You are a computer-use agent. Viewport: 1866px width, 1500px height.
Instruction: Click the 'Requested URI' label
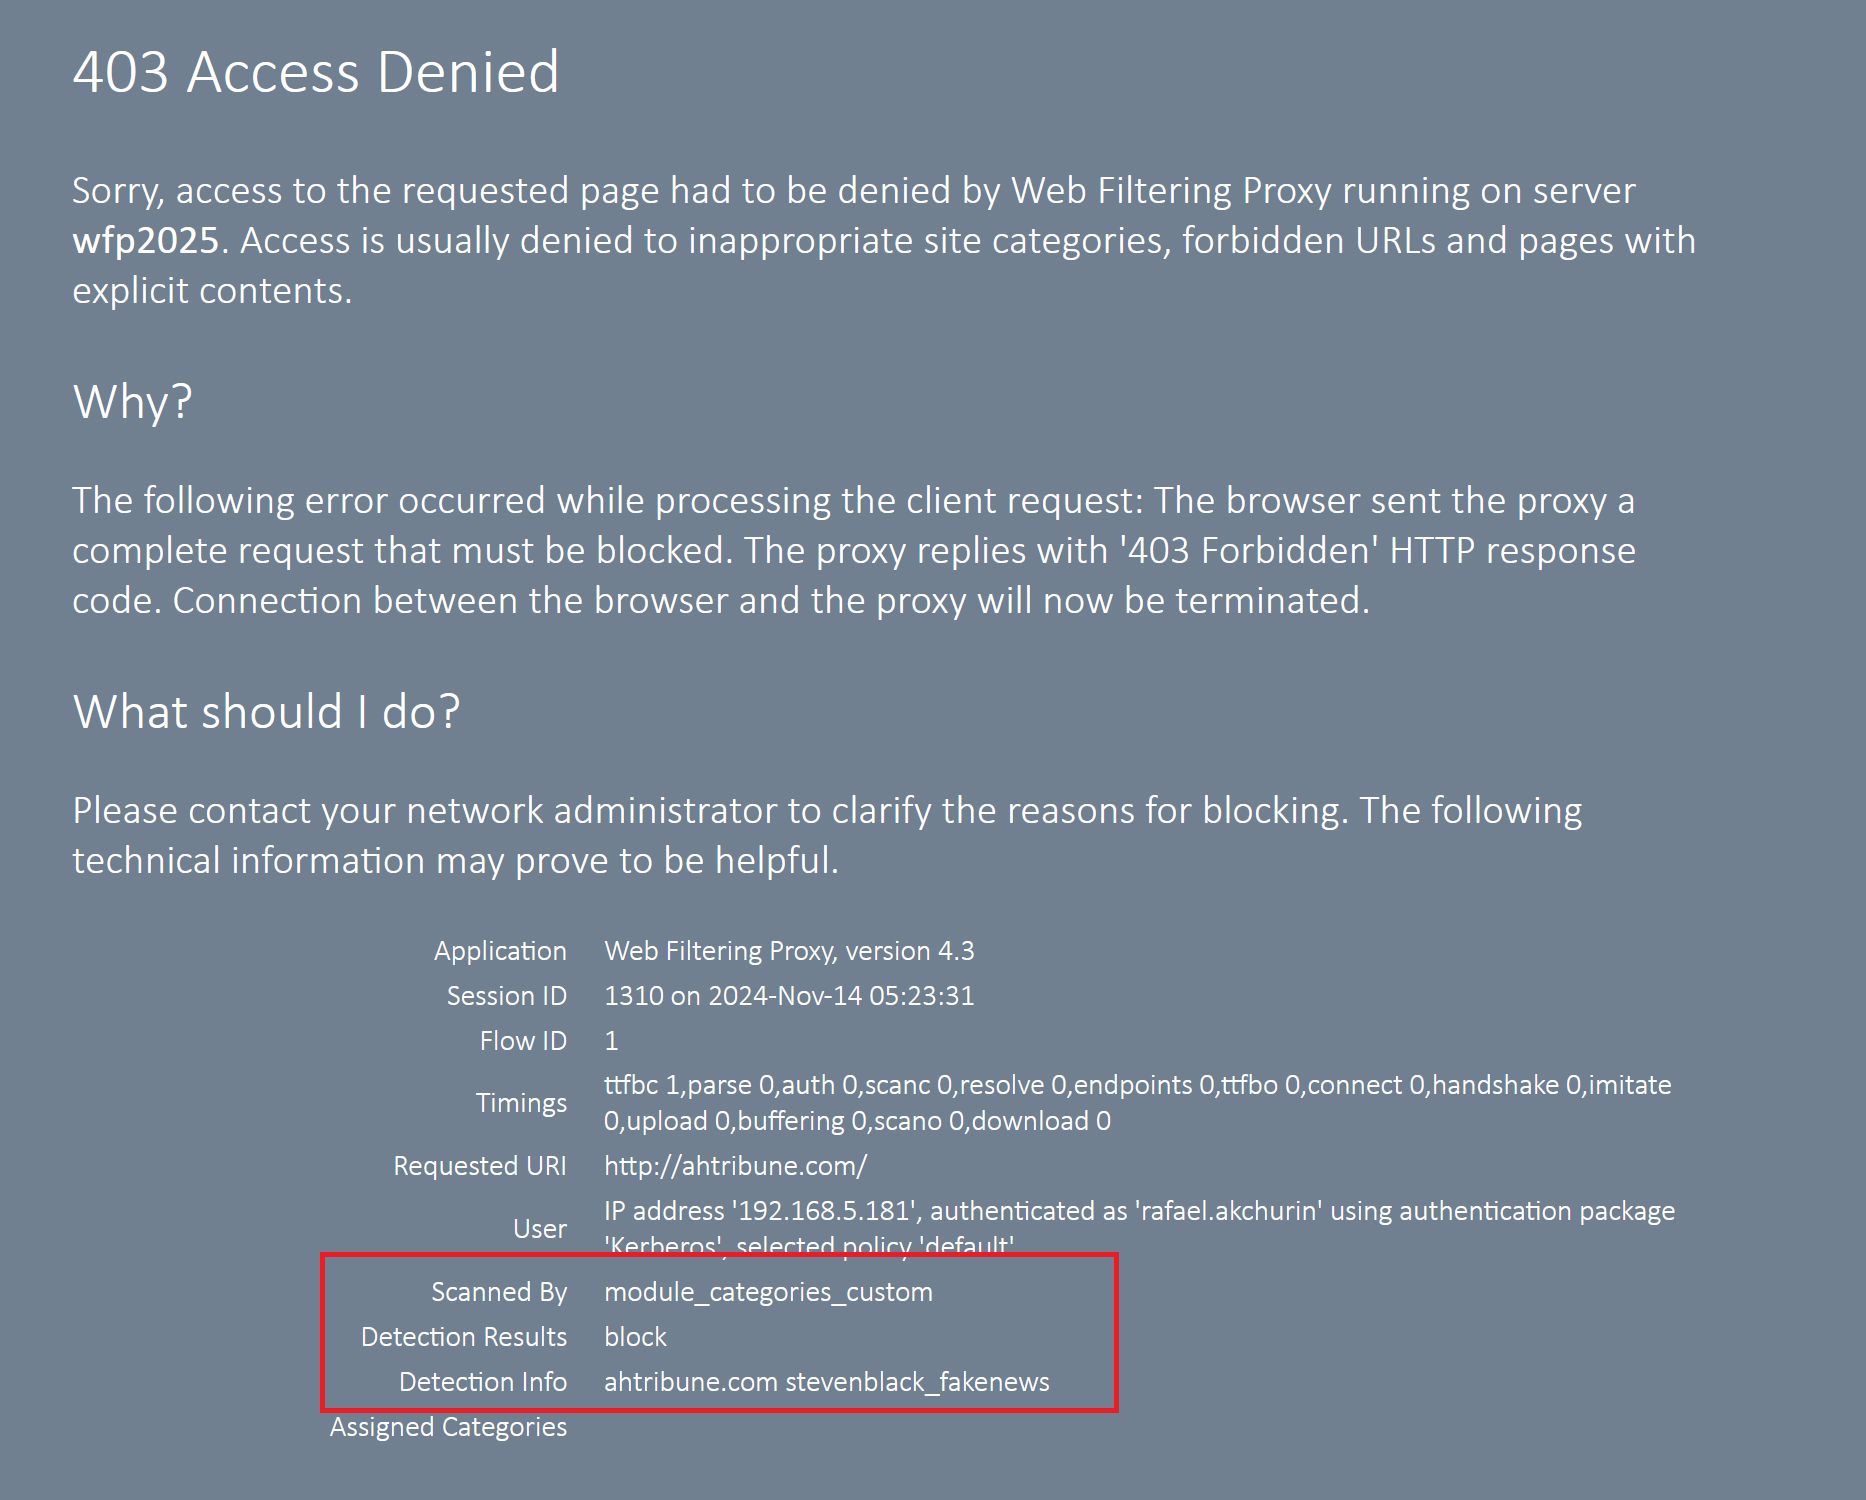tap(480, 1166)
